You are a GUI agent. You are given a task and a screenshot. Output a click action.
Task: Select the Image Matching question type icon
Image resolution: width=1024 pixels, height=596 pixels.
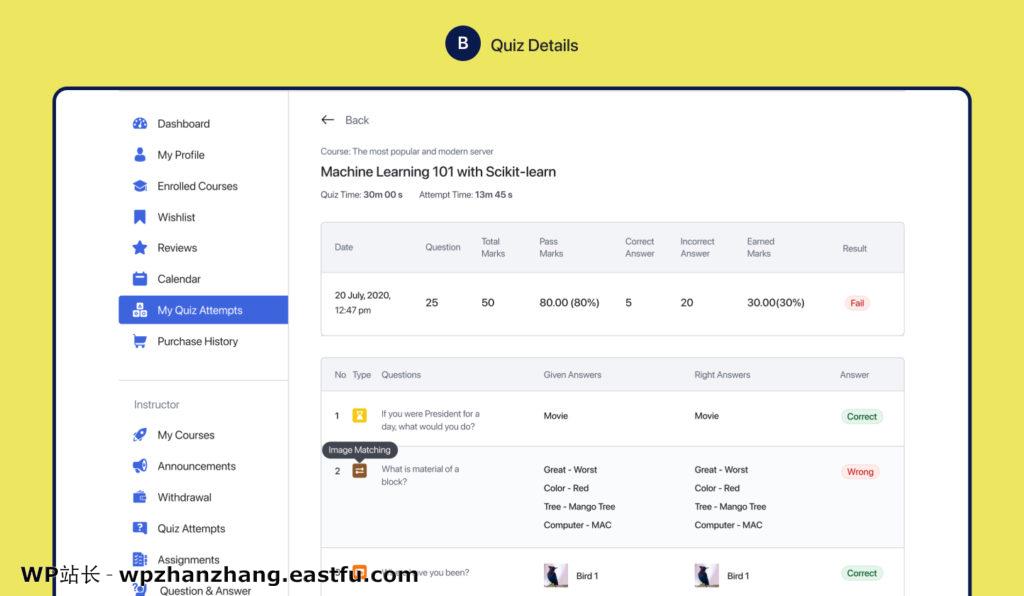click(x=357, y=470)
